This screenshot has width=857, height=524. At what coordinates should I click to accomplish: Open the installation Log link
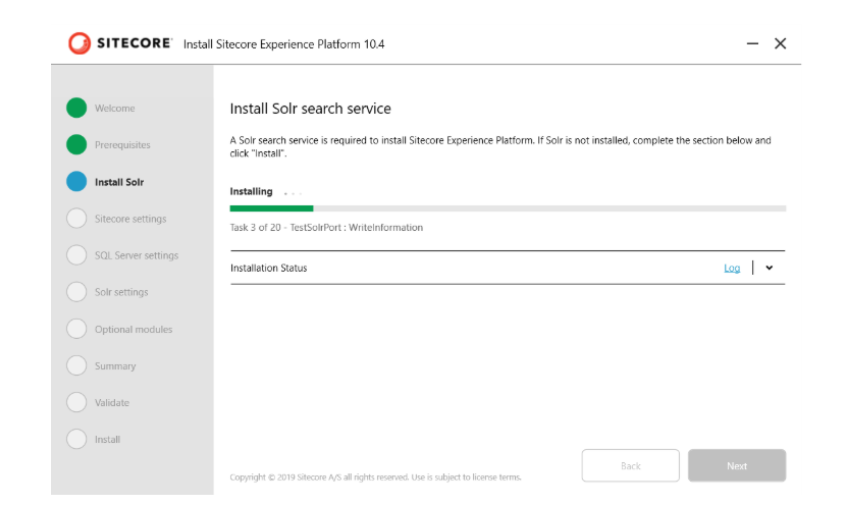pos(732,268)
